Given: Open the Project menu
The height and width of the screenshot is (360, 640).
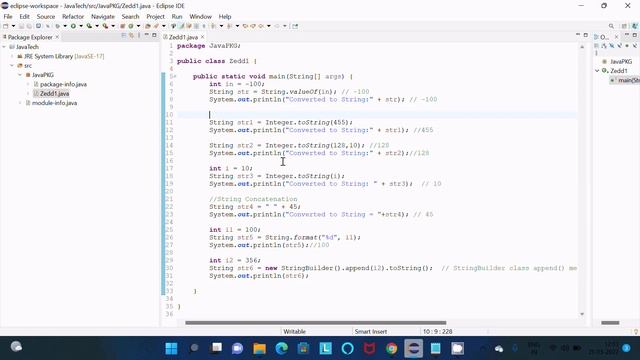Looking at the screenshot, I should click(x=156, y=17).
